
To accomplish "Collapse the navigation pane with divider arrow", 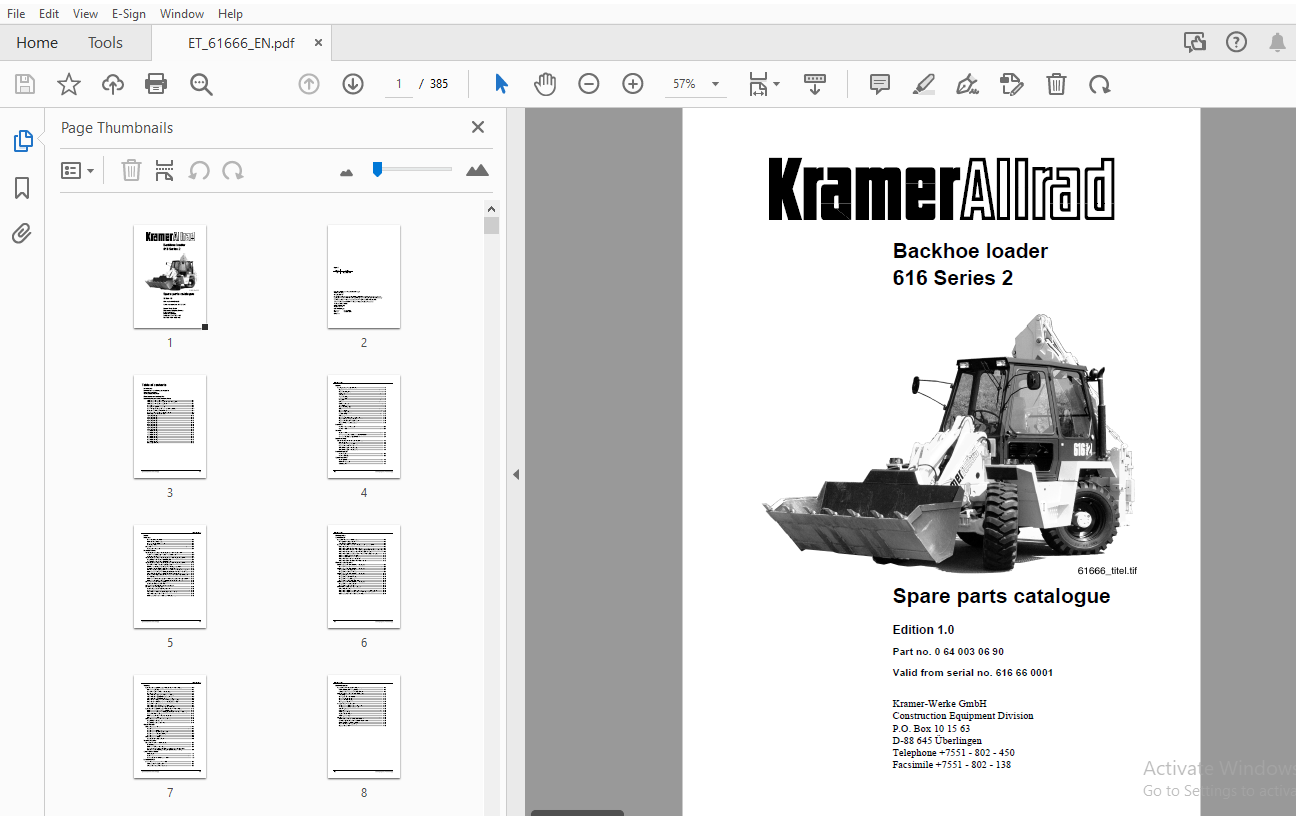I will 516,474.
